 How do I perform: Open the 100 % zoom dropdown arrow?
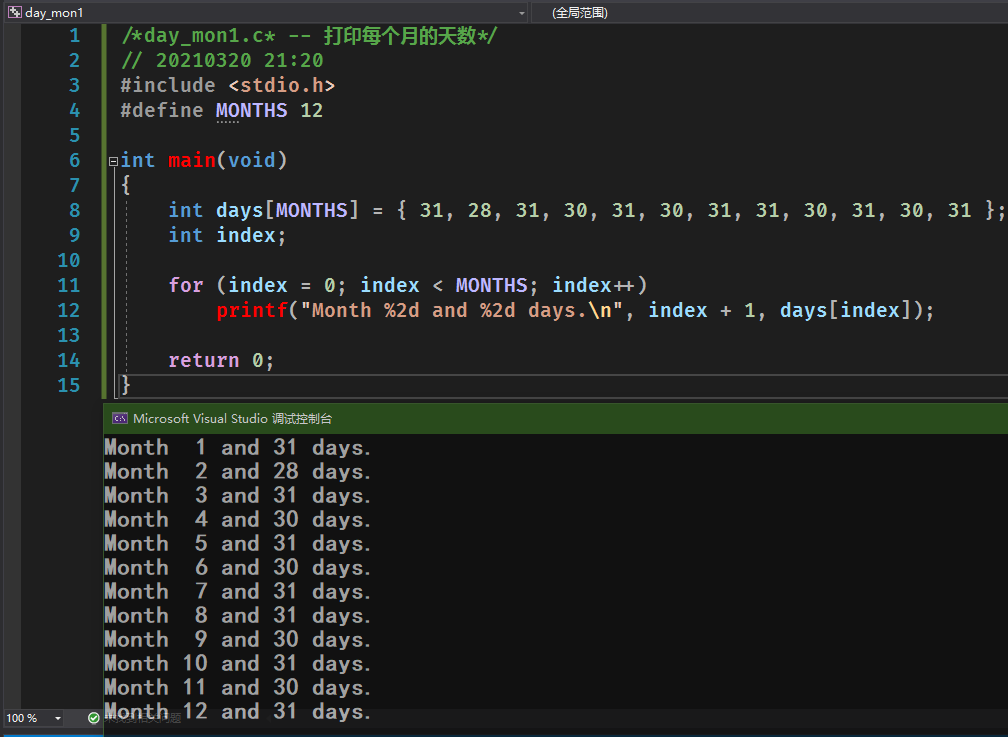click(x=58, y=718)
